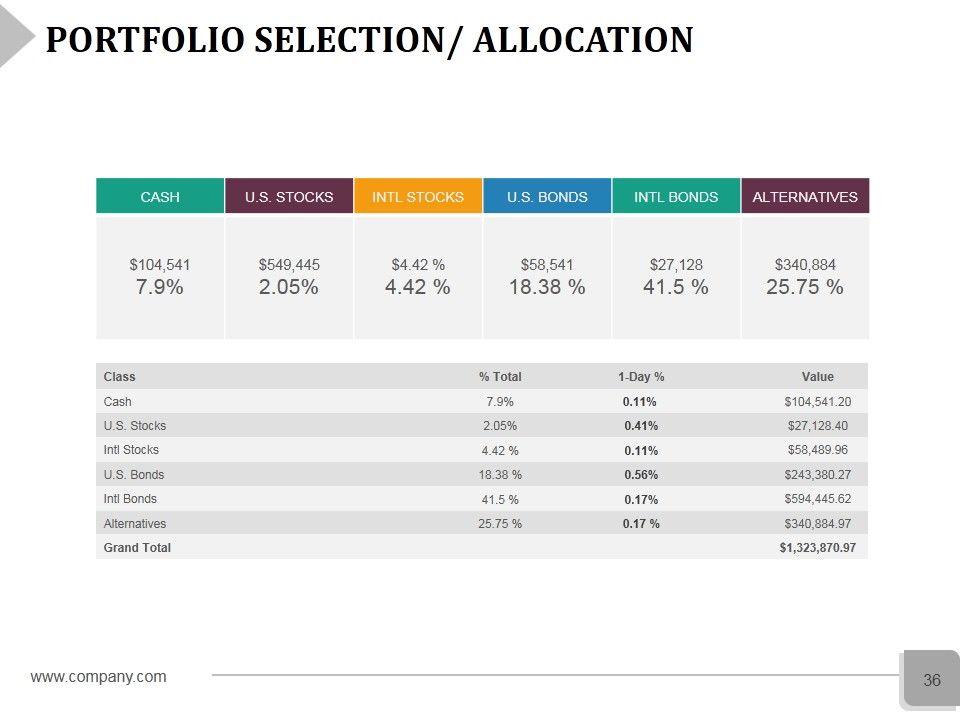The height and width of the screenshot is (720, 960).
Task: Click the green CASH header tile
Action: [x=160, y=196]
